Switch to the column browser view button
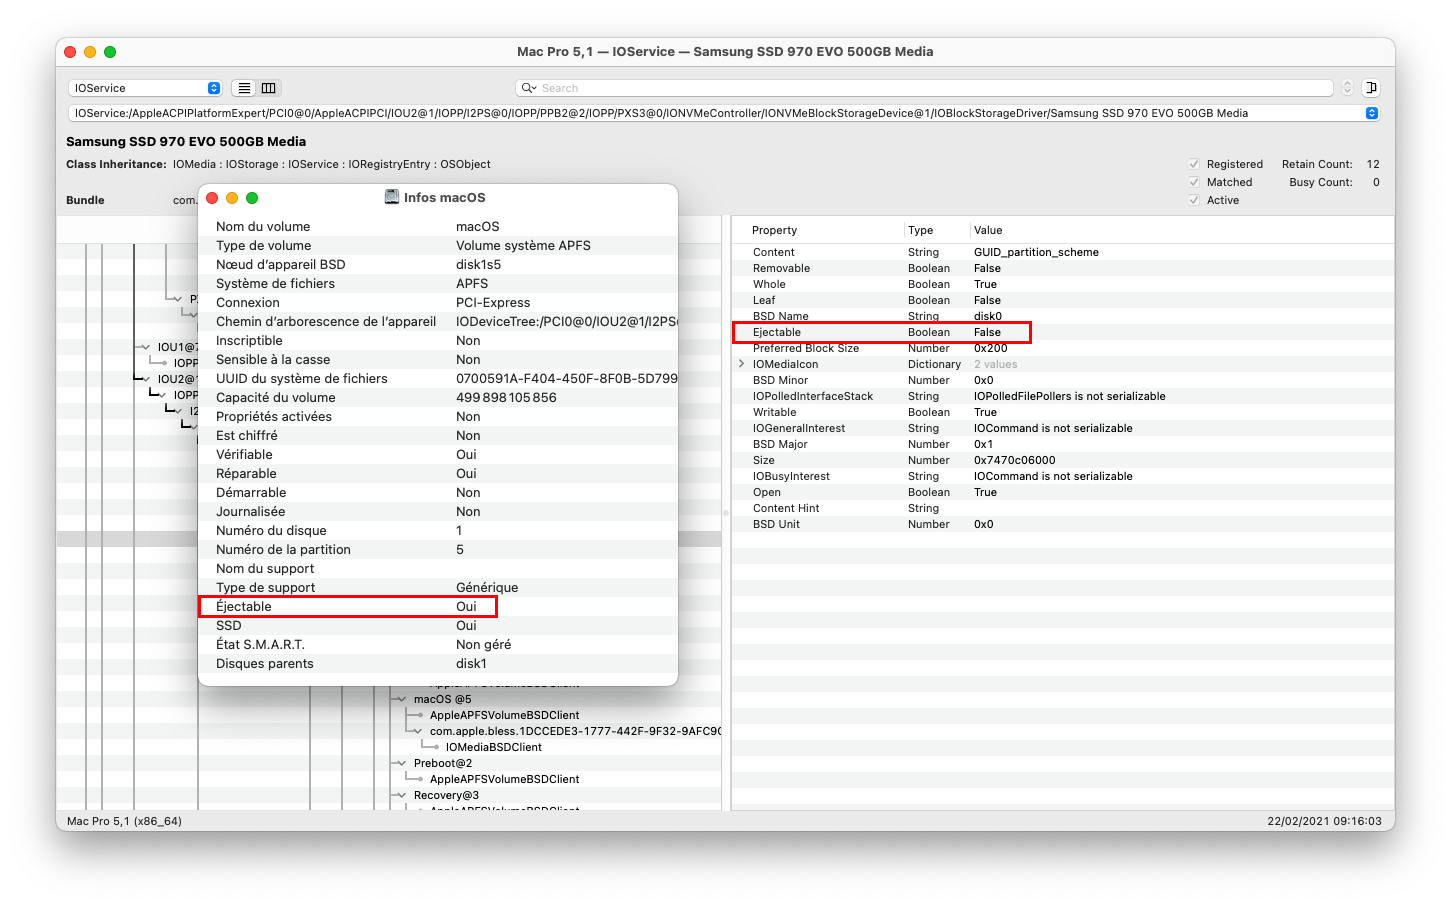The height and width of the screenshot is (905, 1451). [x=269, y=88]
